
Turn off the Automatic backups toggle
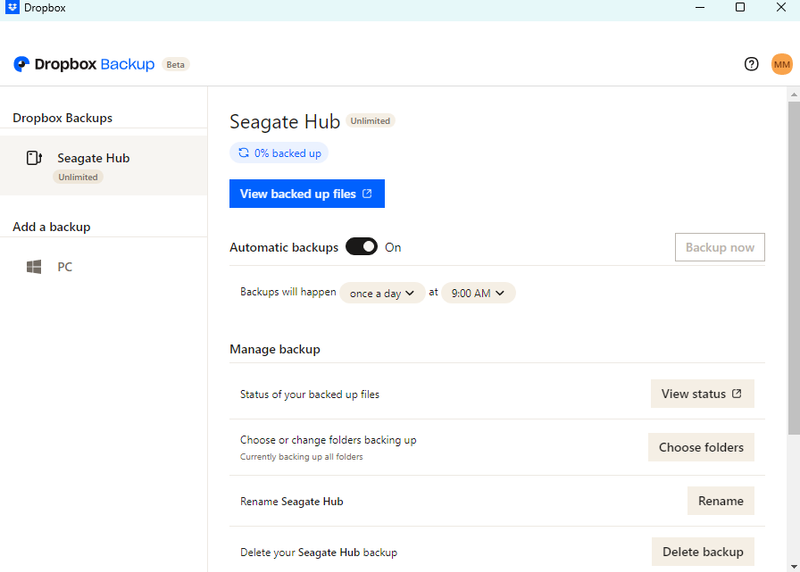click(361, 247)
